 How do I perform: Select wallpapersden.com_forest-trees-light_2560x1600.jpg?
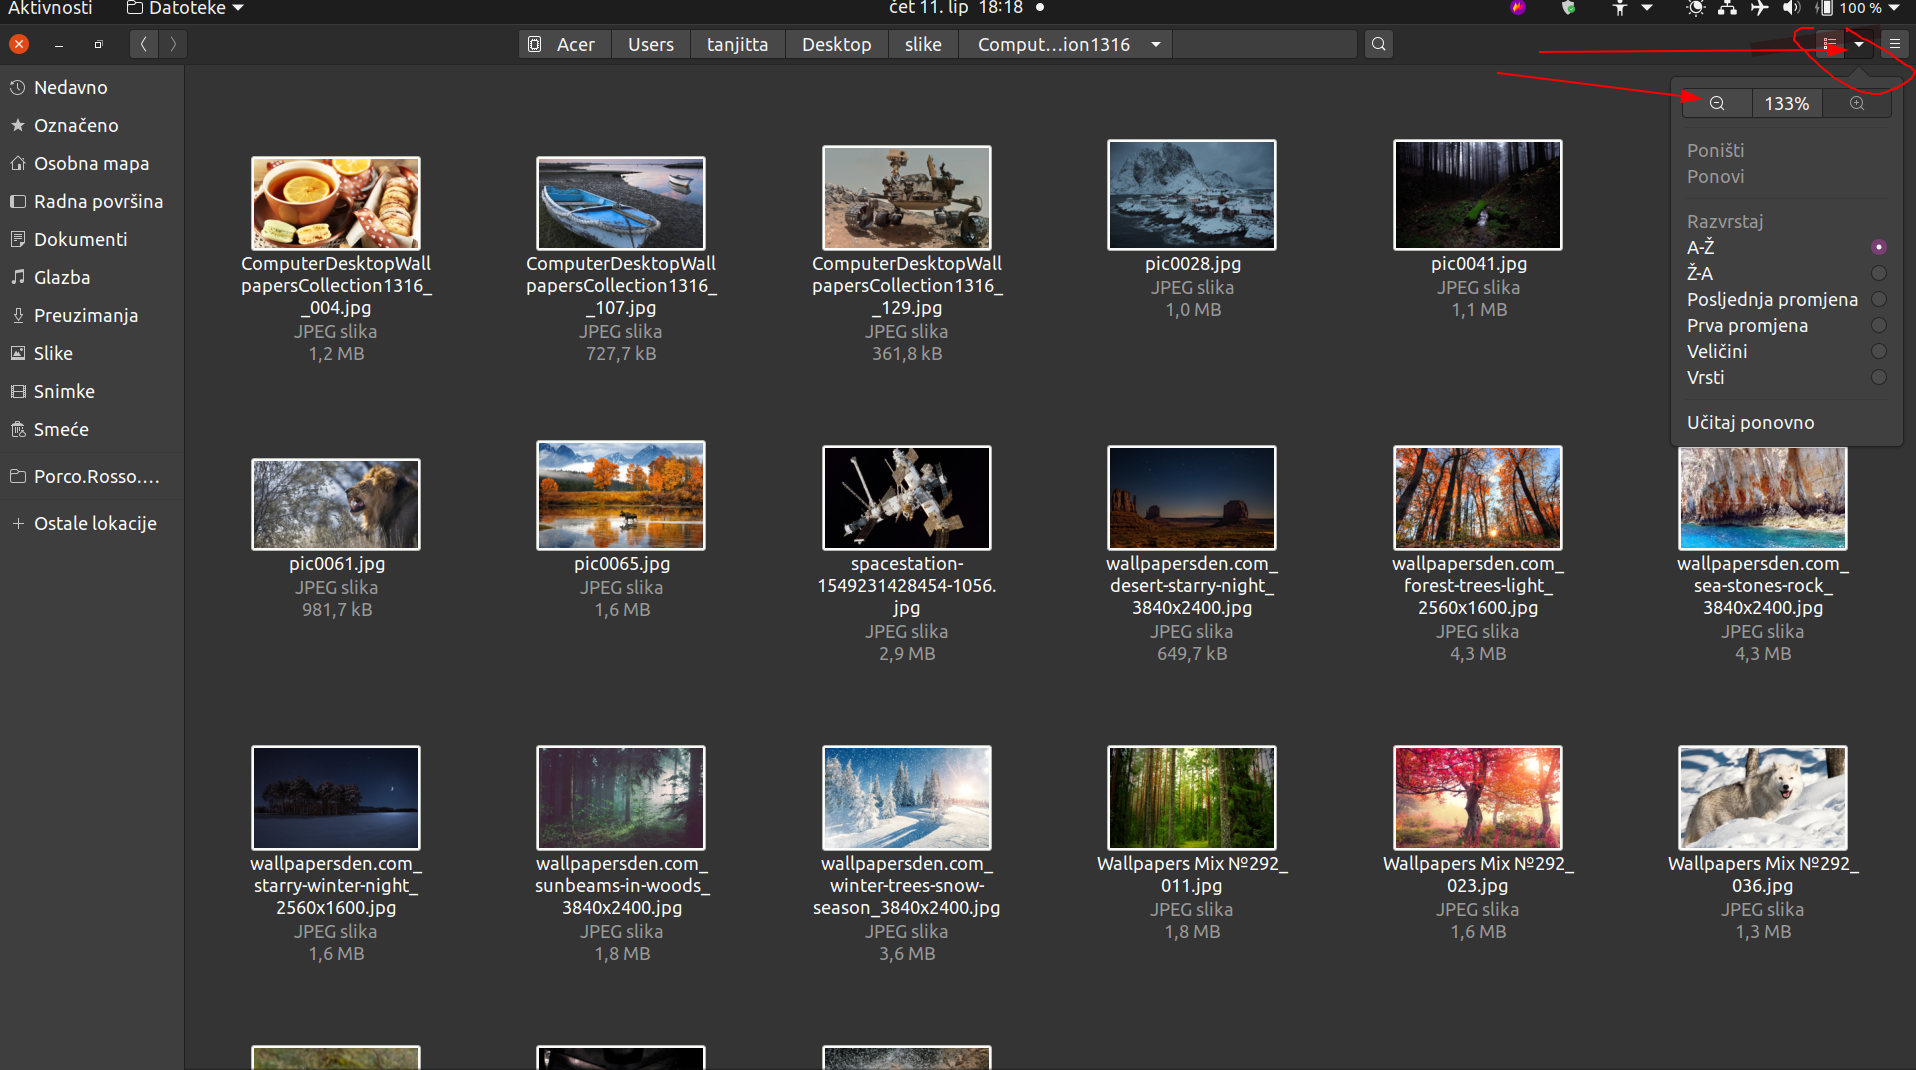tap(1478, 497)
